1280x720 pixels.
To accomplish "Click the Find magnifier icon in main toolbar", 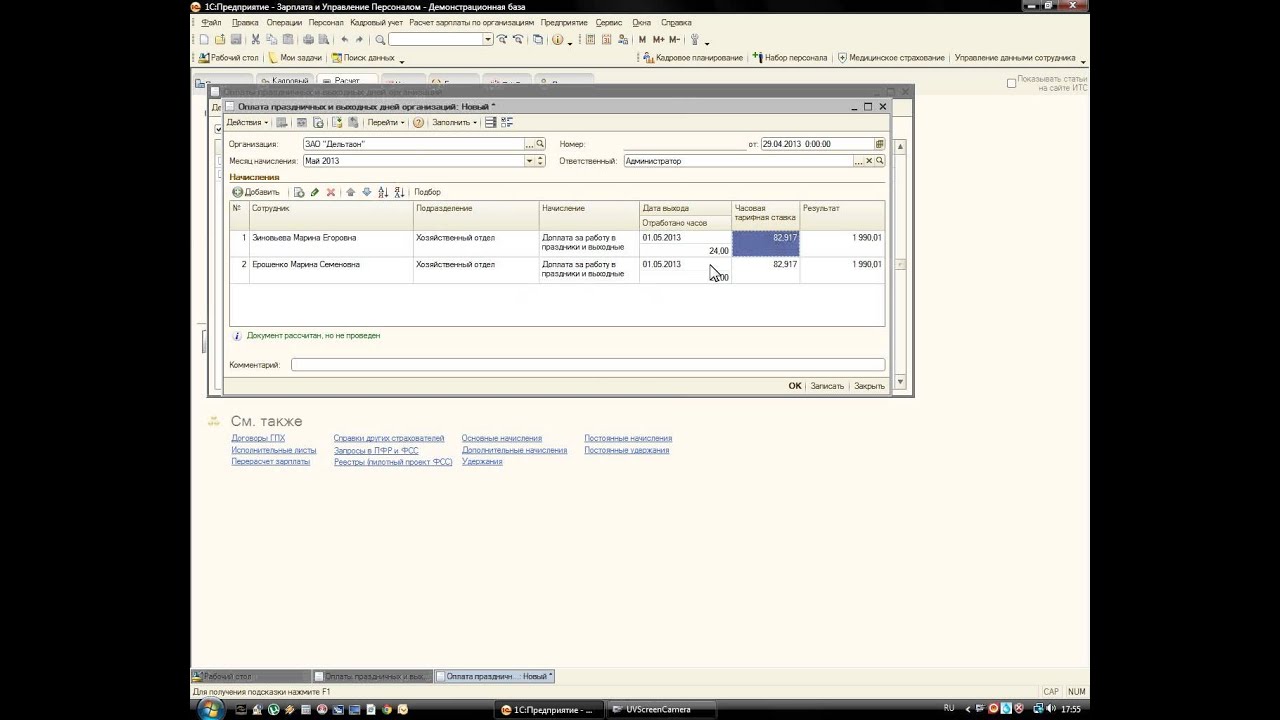I will pos(380,40).
